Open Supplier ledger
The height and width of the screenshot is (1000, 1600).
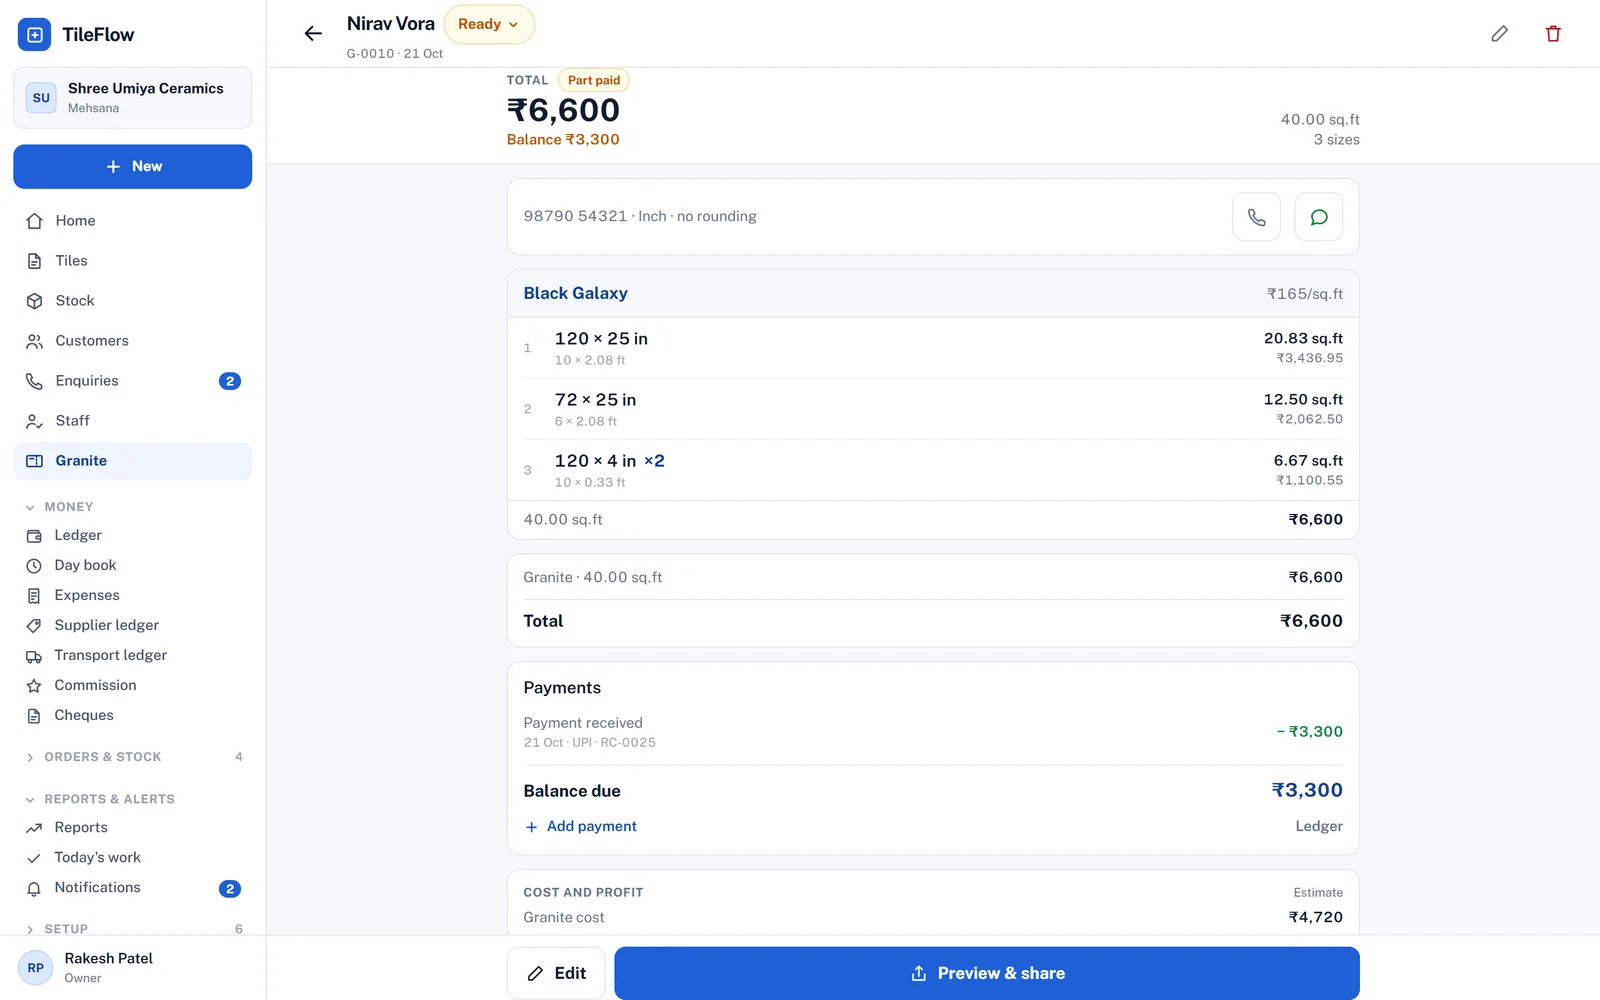pos(132,626)
